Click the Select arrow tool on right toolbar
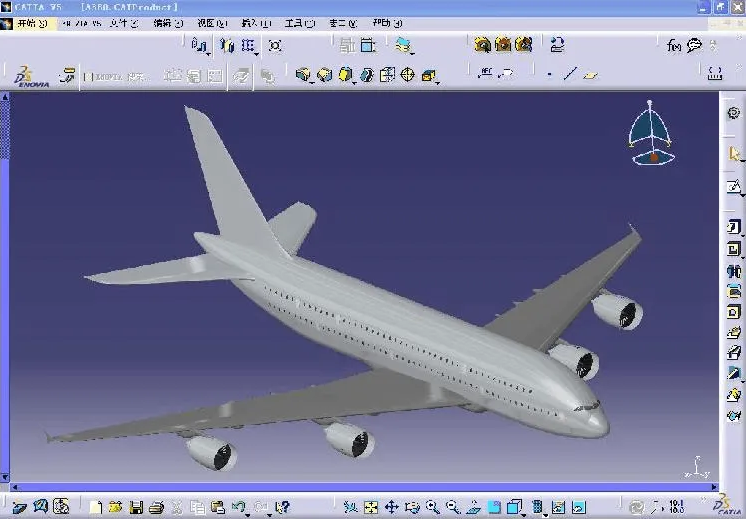The image size is (746, 519). (x=735, y=154)
